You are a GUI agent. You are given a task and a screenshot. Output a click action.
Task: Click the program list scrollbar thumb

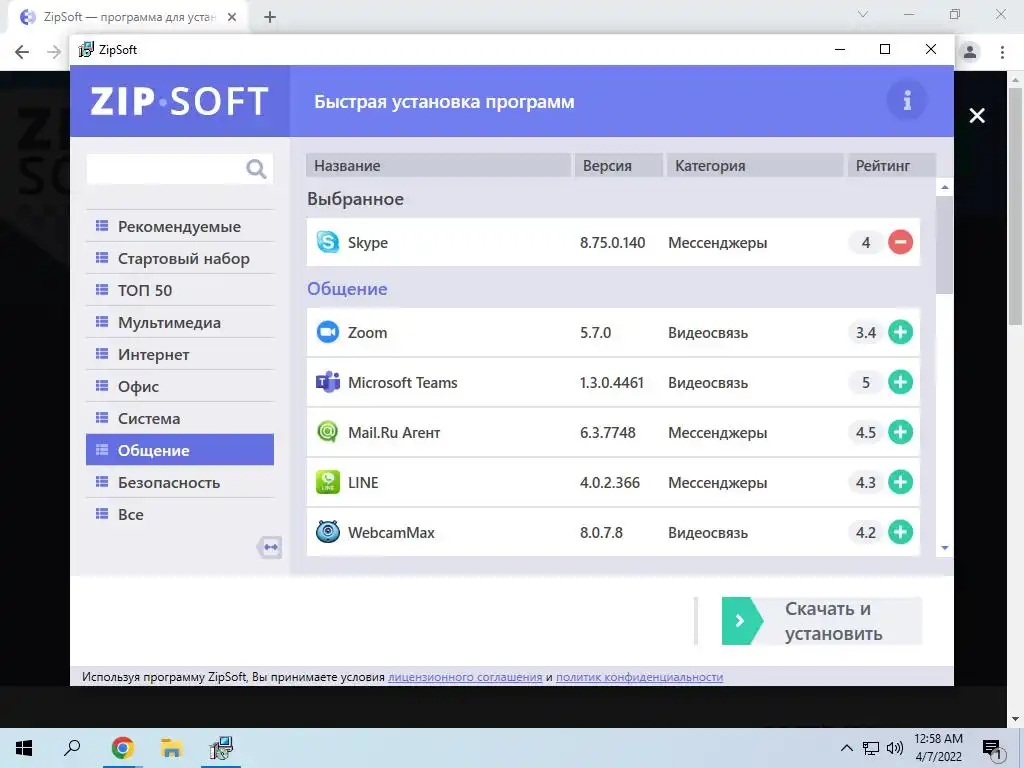coord(944,245)
